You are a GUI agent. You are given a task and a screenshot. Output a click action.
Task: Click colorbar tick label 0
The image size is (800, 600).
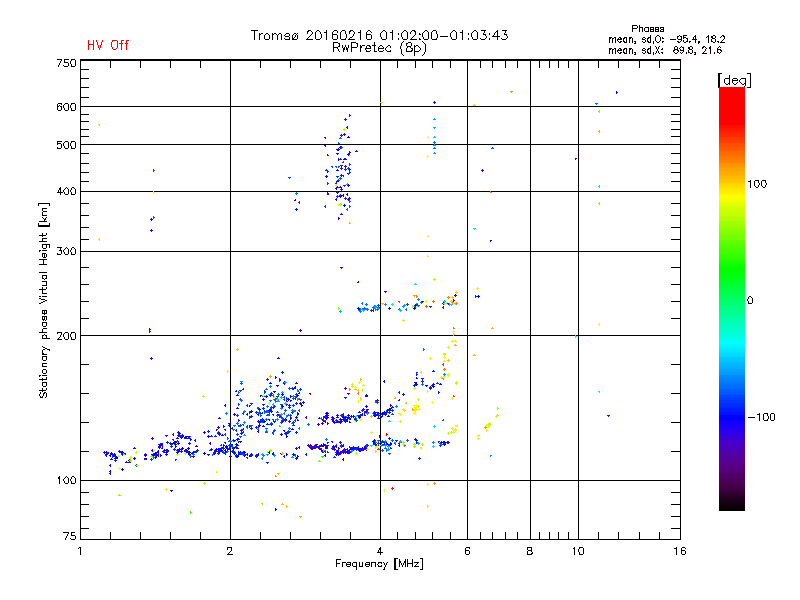coord(750,301)
